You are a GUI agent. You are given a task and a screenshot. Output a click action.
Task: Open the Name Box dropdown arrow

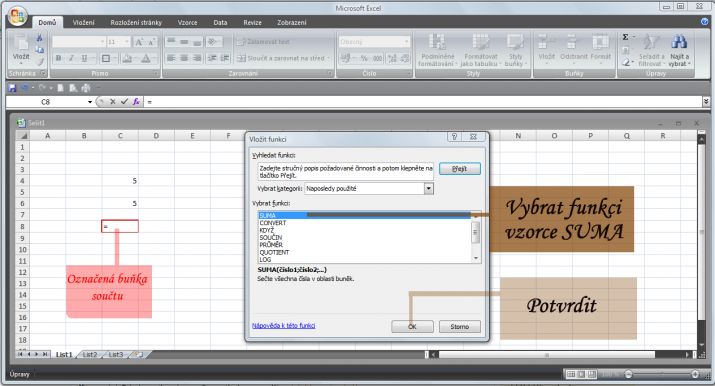point(90,102)
